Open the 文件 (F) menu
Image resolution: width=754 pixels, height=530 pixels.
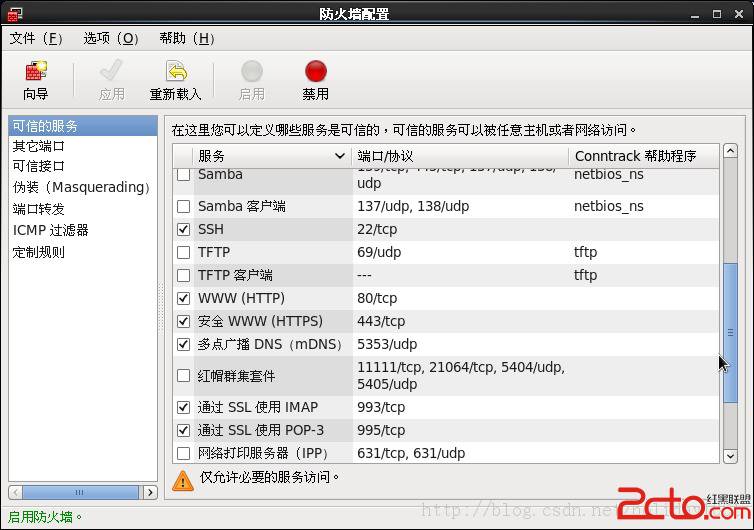tap(36, 38)
